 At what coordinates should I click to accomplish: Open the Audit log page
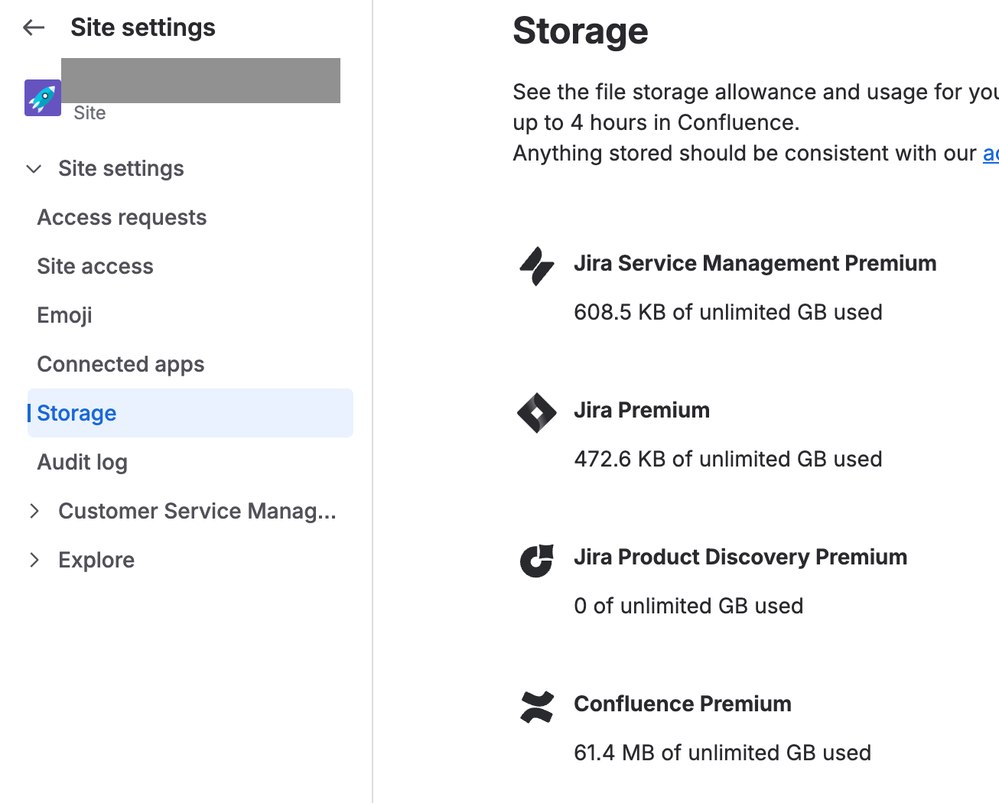82,463
